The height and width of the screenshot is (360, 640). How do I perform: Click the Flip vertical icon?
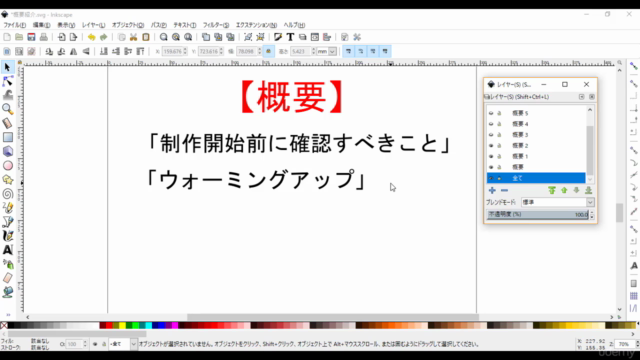86,51
